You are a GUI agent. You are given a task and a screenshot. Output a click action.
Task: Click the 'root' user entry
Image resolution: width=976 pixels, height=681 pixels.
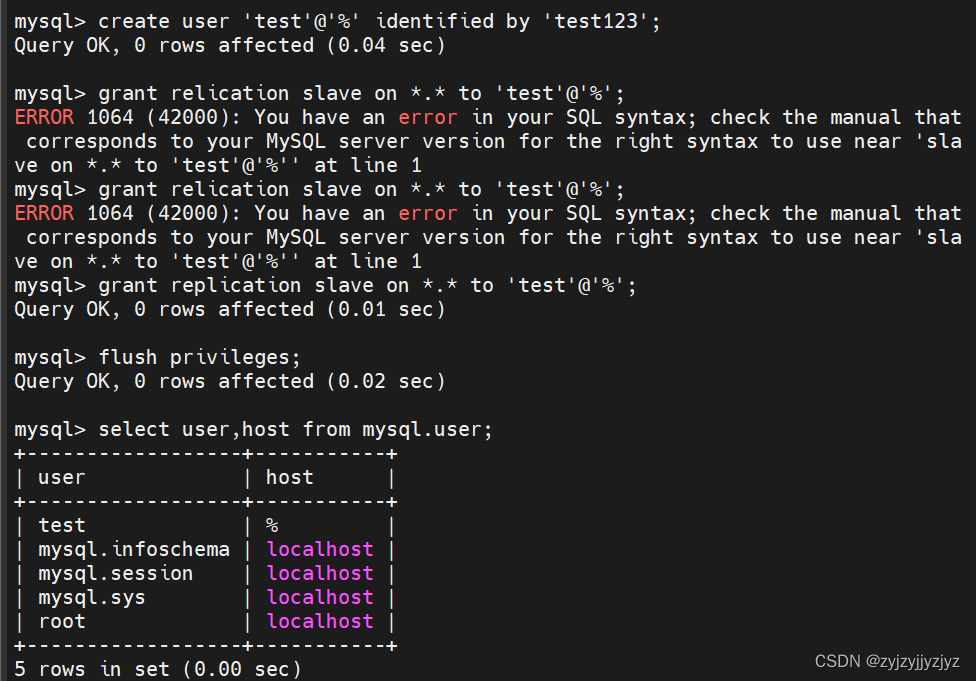pos(62,621)
